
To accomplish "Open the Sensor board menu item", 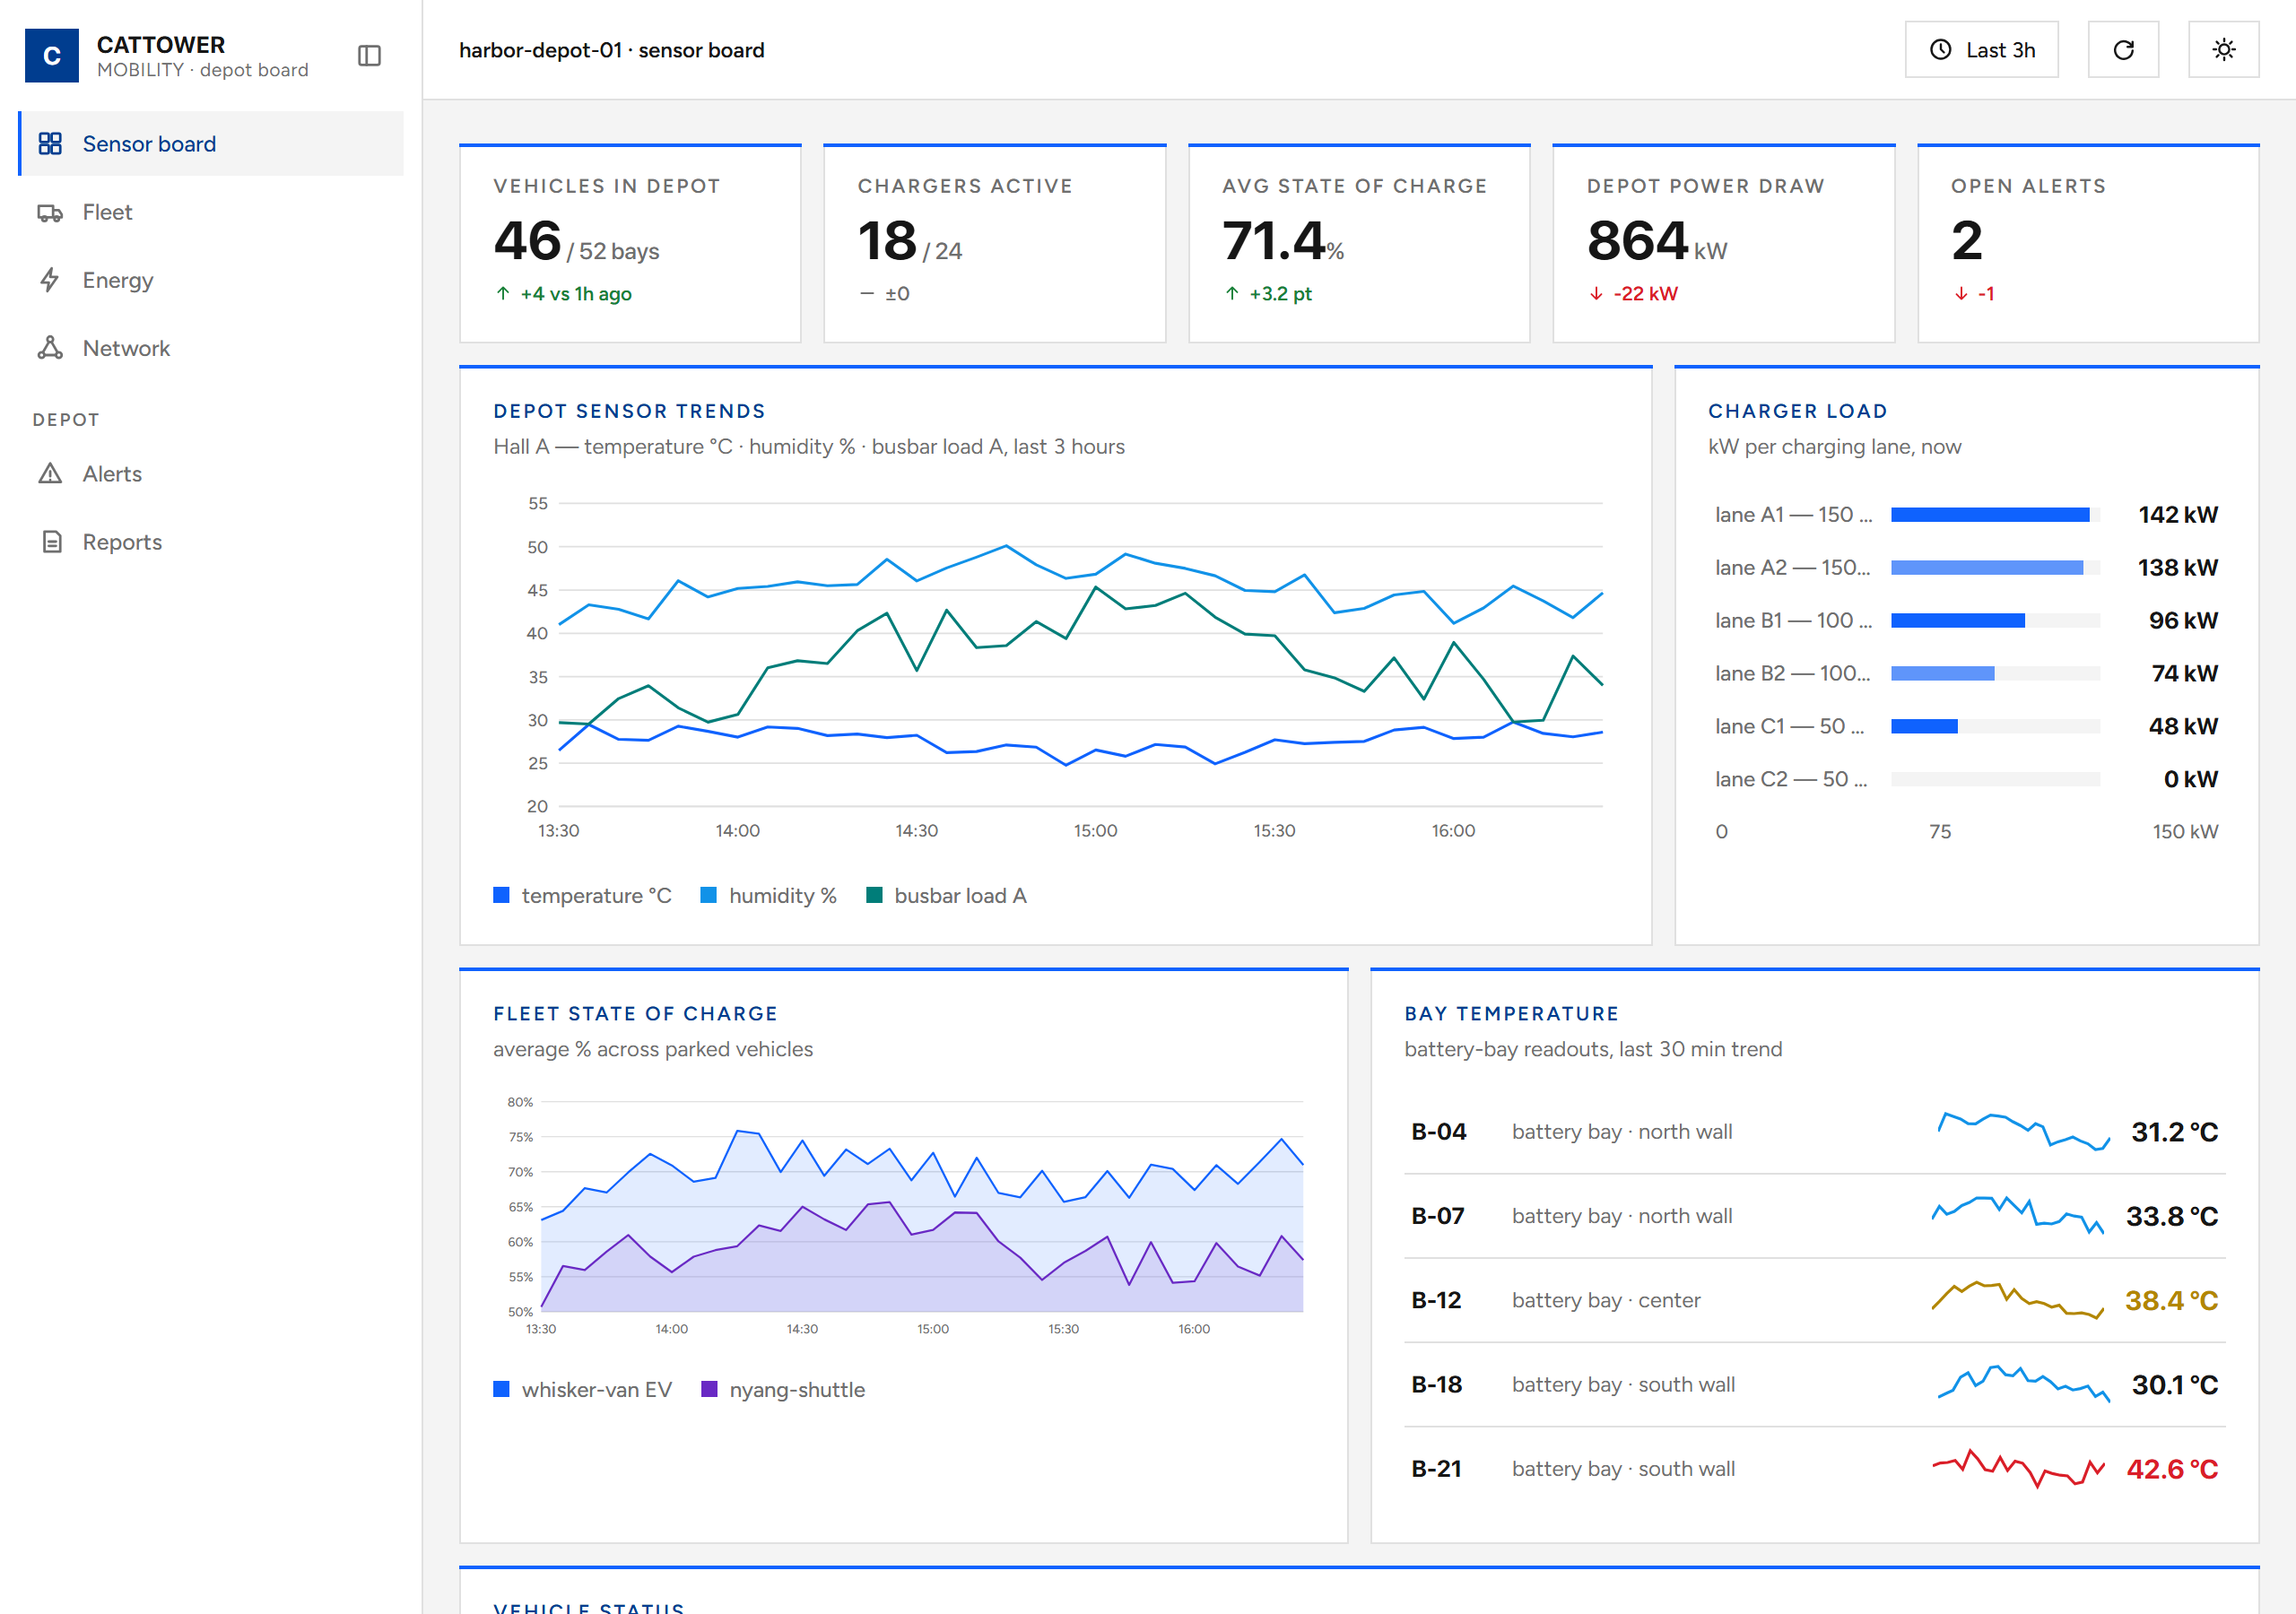I will tap(211, 144).
